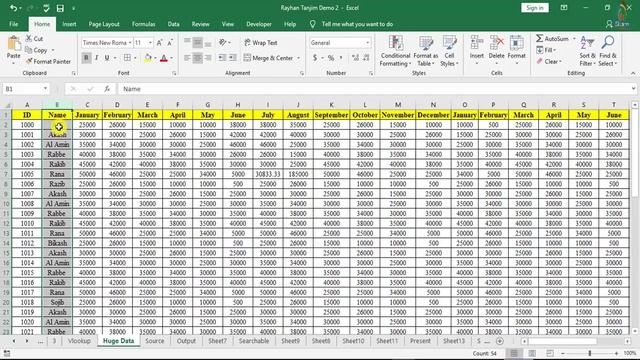The image size is (640, 360).
Task: Switch to the Page Layout tab
Action: (x=104, y=24)
